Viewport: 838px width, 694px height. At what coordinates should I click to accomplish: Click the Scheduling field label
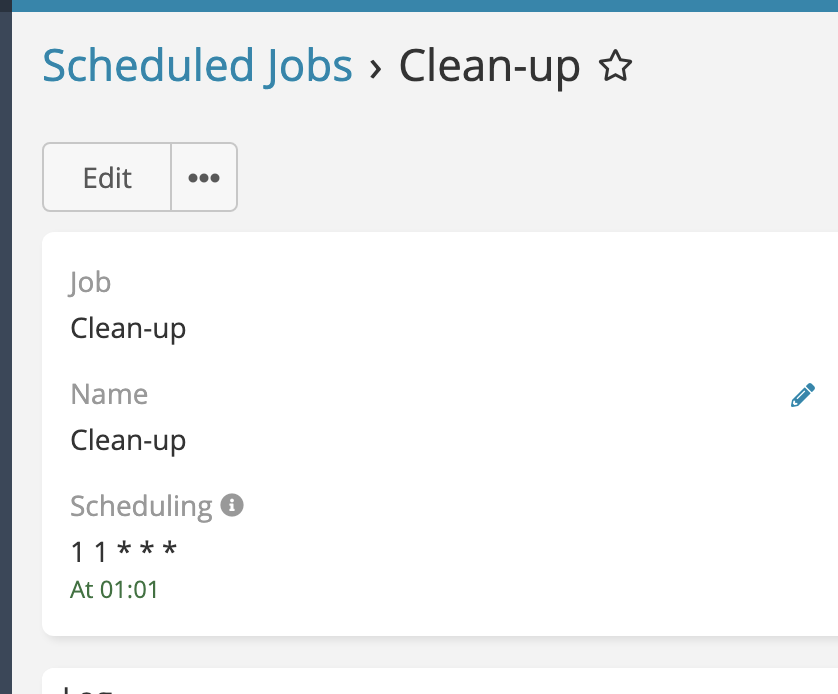pyautogui.click(x=141, y=506)
